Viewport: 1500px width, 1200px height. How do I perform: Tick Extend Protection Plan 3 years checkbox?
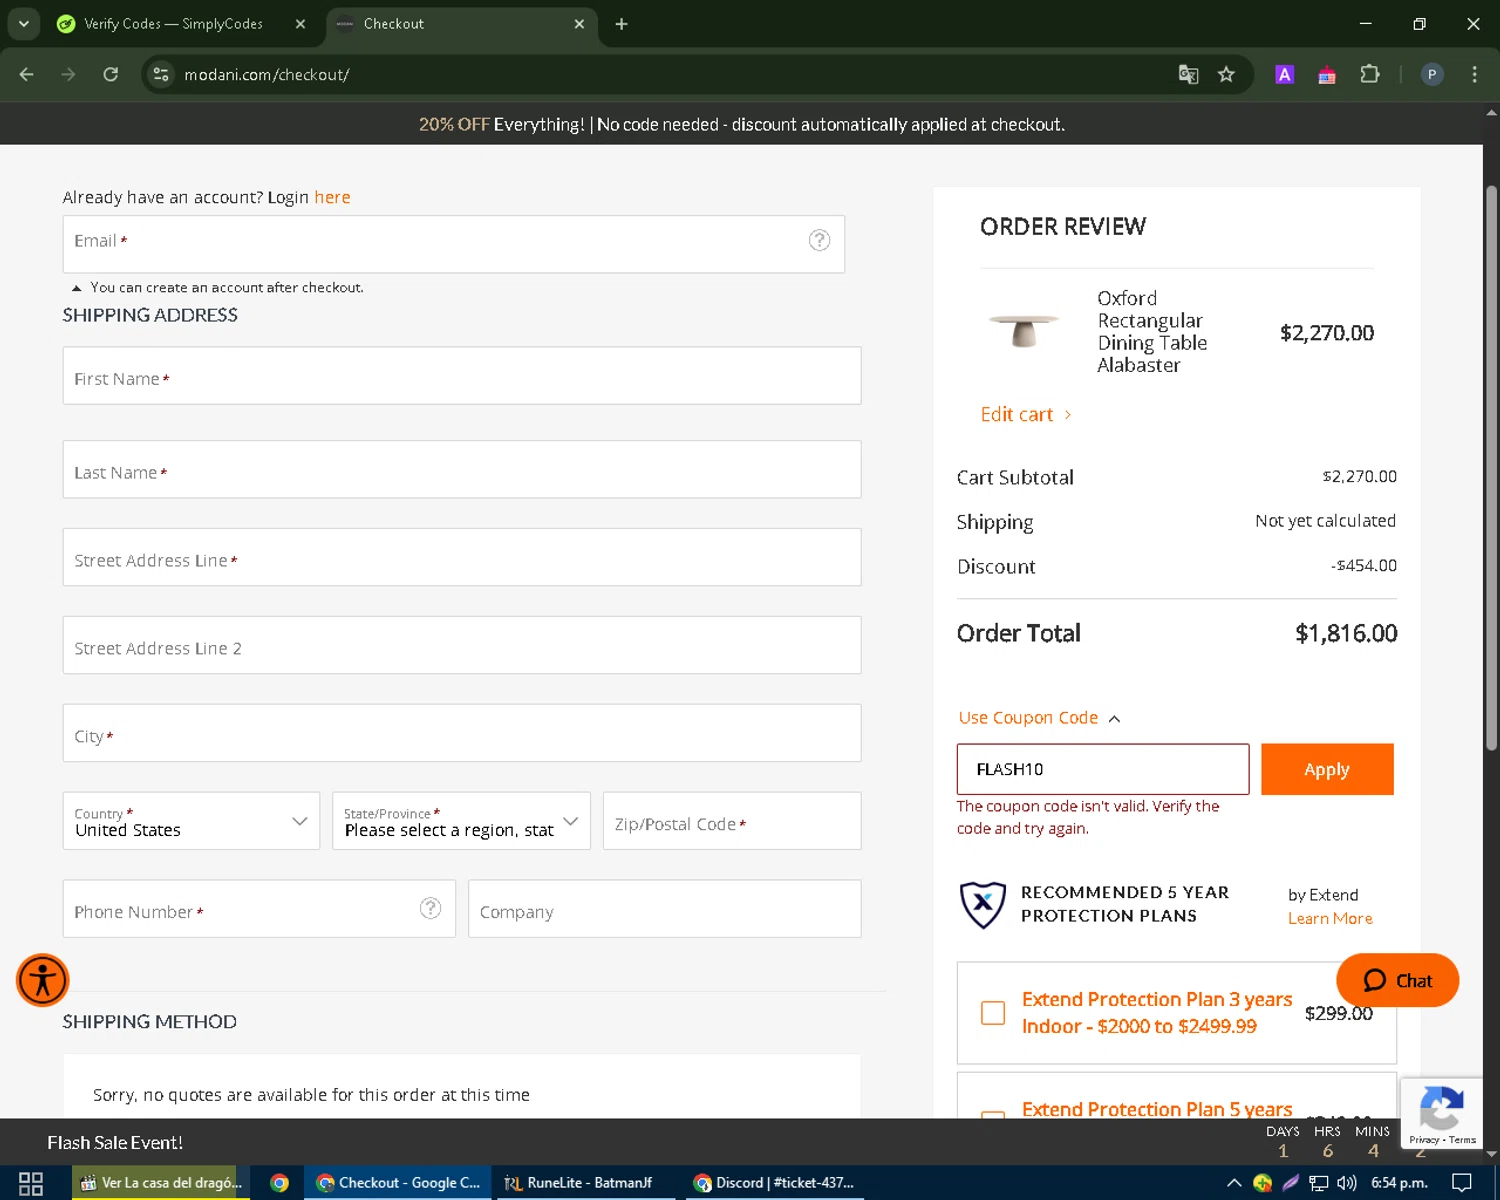pos(993,1013)
